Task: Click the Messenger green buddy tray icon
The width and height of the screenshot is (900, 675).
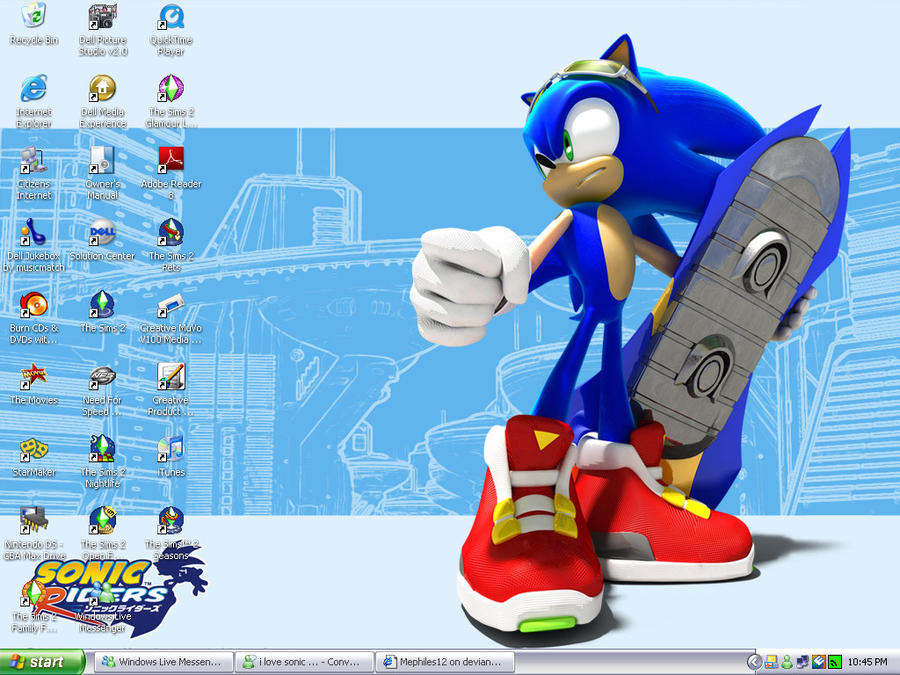Action: coord(787,662)
